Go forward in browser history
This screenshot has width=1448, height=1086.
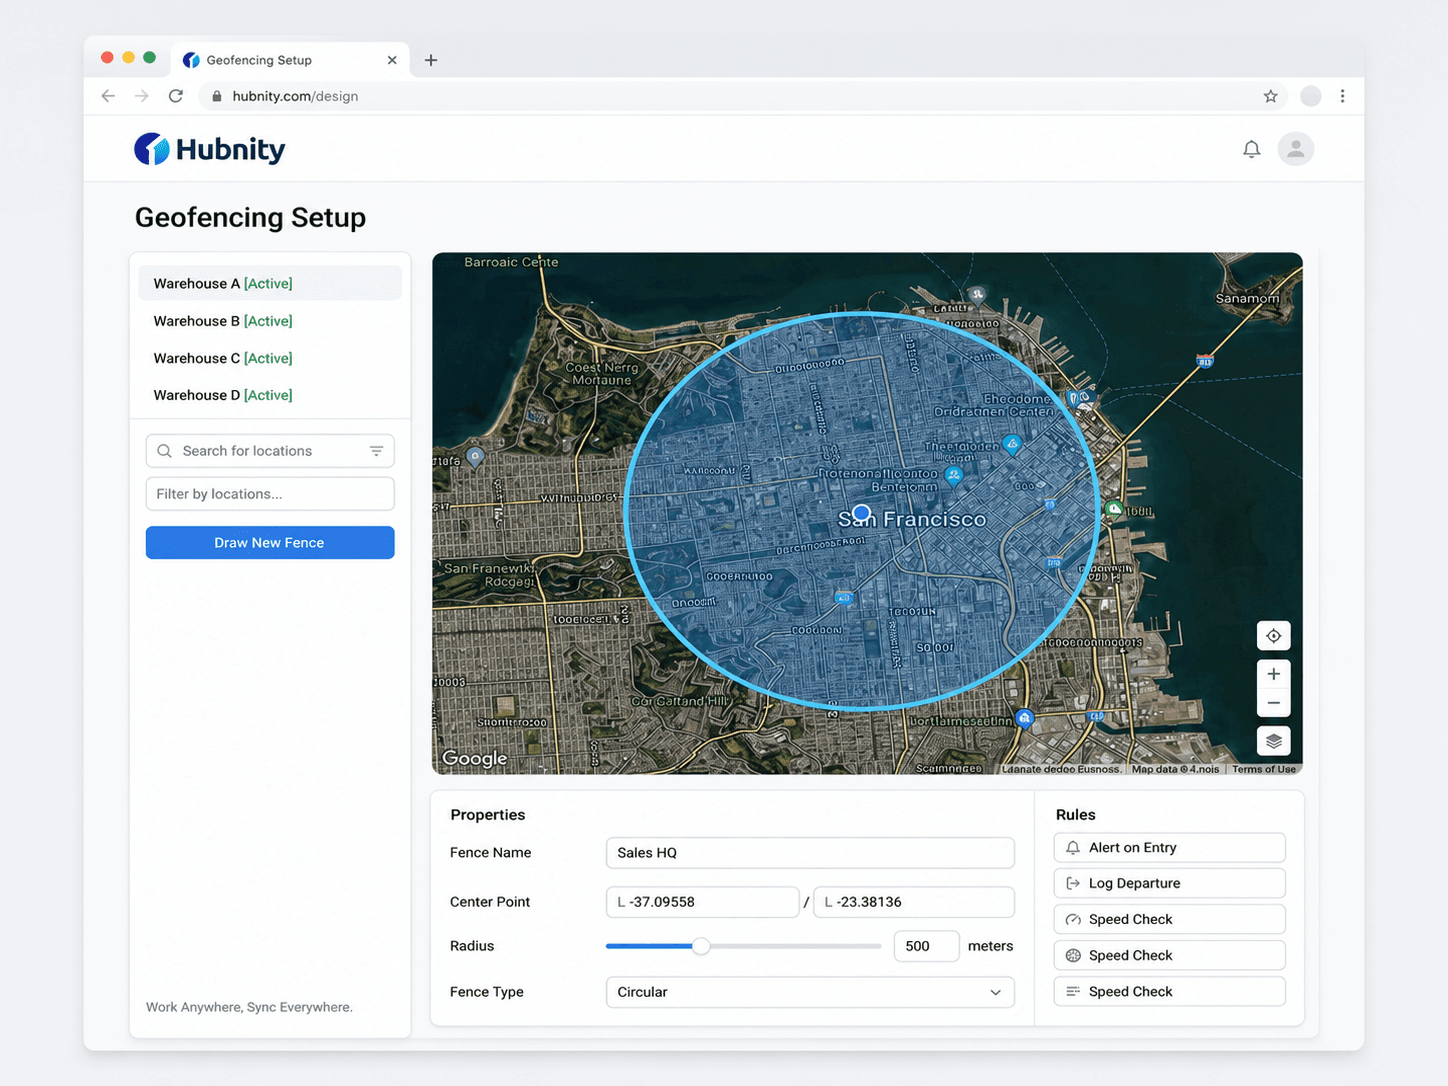(142, 96)
